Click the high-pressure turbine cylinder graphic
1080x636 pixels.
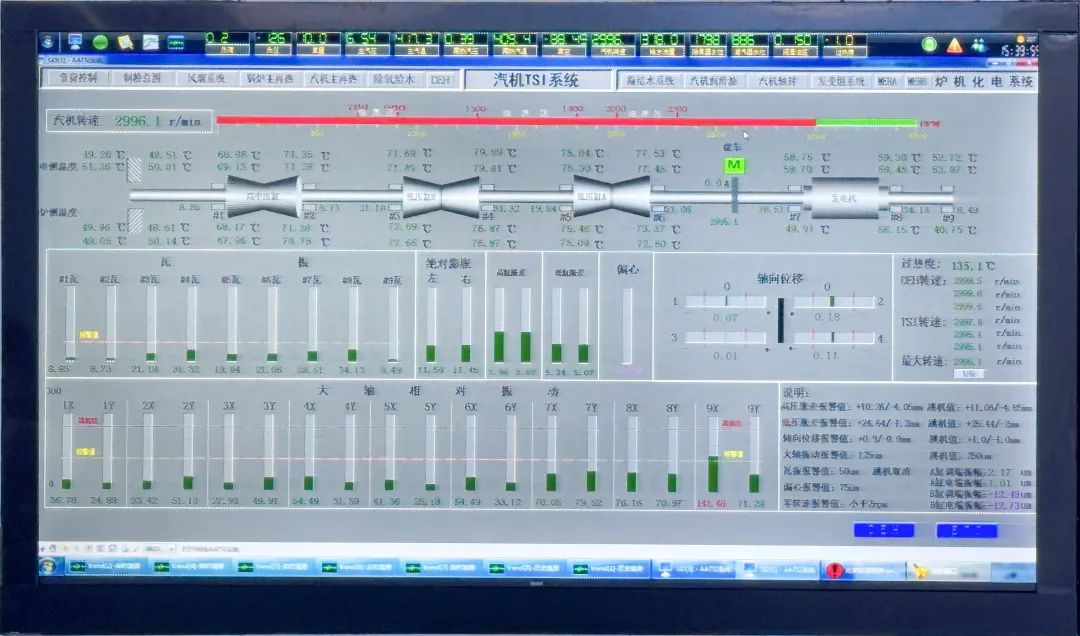coord(263,197)
